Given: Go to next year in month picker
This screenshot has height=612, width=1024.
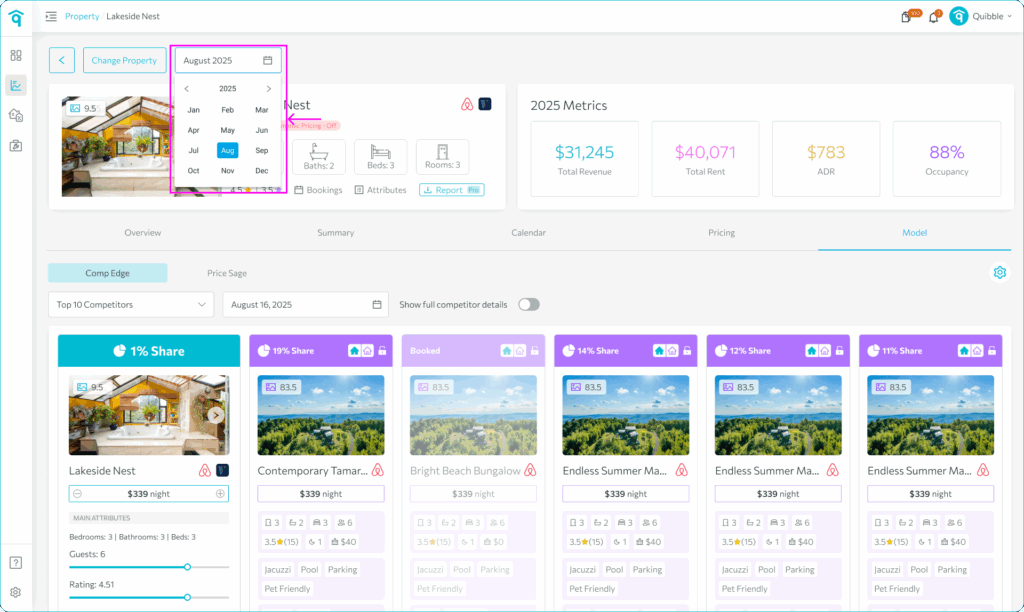Looking at the screenshot, I should (x=268, y=89).
